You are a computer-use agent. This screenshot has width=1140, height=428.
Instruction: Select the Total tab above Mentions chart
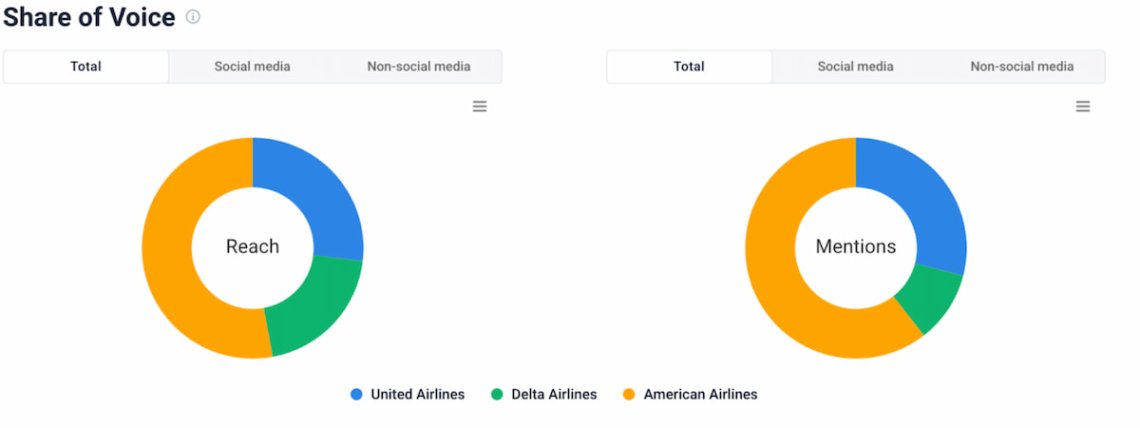[x=689, y=67]
